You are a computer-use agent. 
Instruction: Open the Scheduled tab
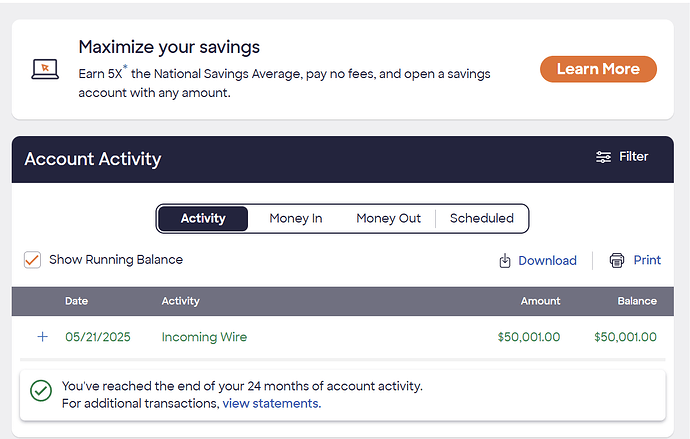481,219
